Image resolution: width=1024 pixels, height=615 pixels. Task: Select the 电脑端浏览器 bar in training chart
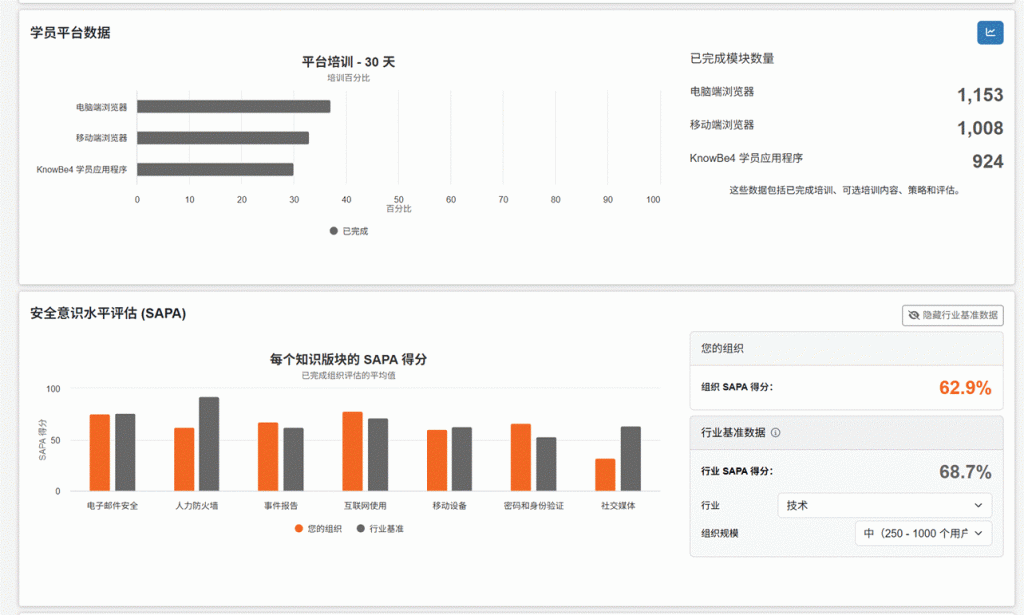pyautogui.click(x=233, y=107)
